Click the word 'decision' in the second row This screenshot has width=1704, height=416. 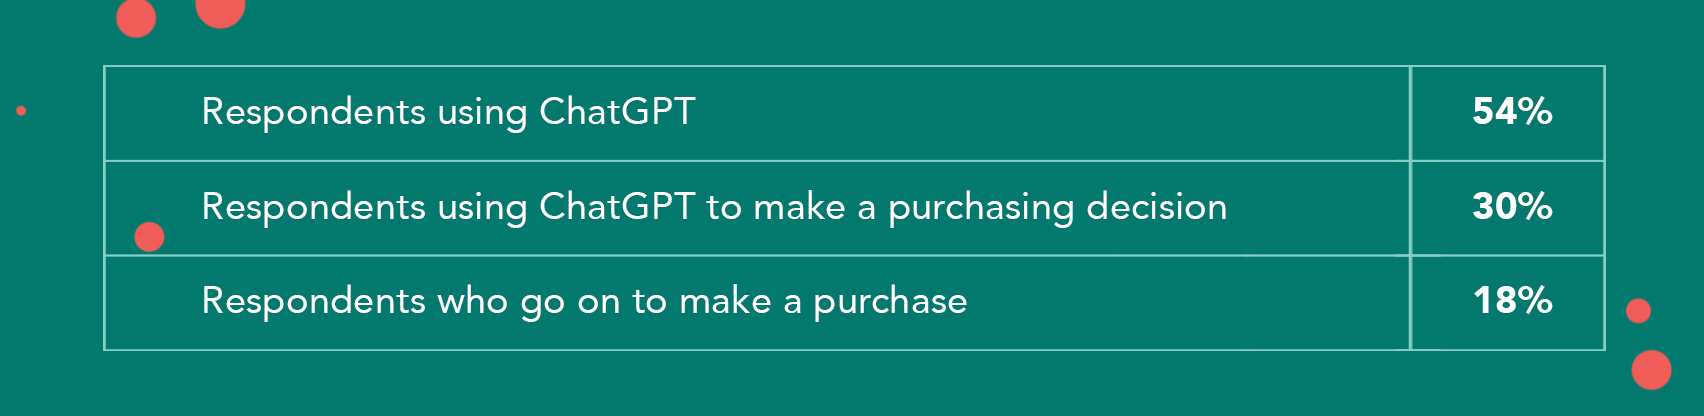coord(1156,207)
